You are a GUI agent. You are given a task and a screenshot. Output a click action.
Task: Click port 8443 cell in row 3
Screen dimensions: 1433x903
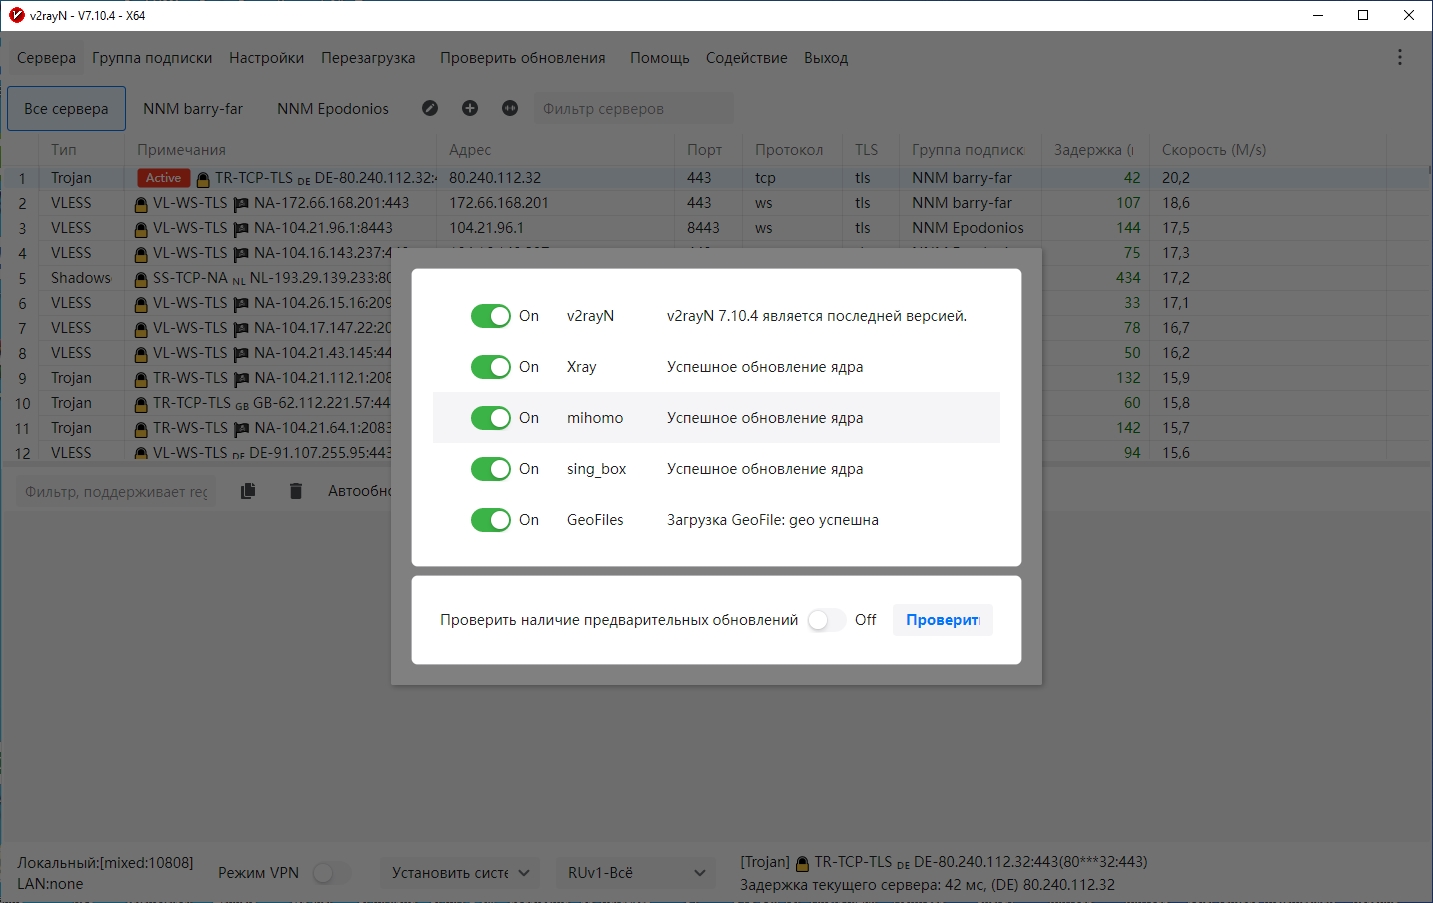click(x=704, y=228)
